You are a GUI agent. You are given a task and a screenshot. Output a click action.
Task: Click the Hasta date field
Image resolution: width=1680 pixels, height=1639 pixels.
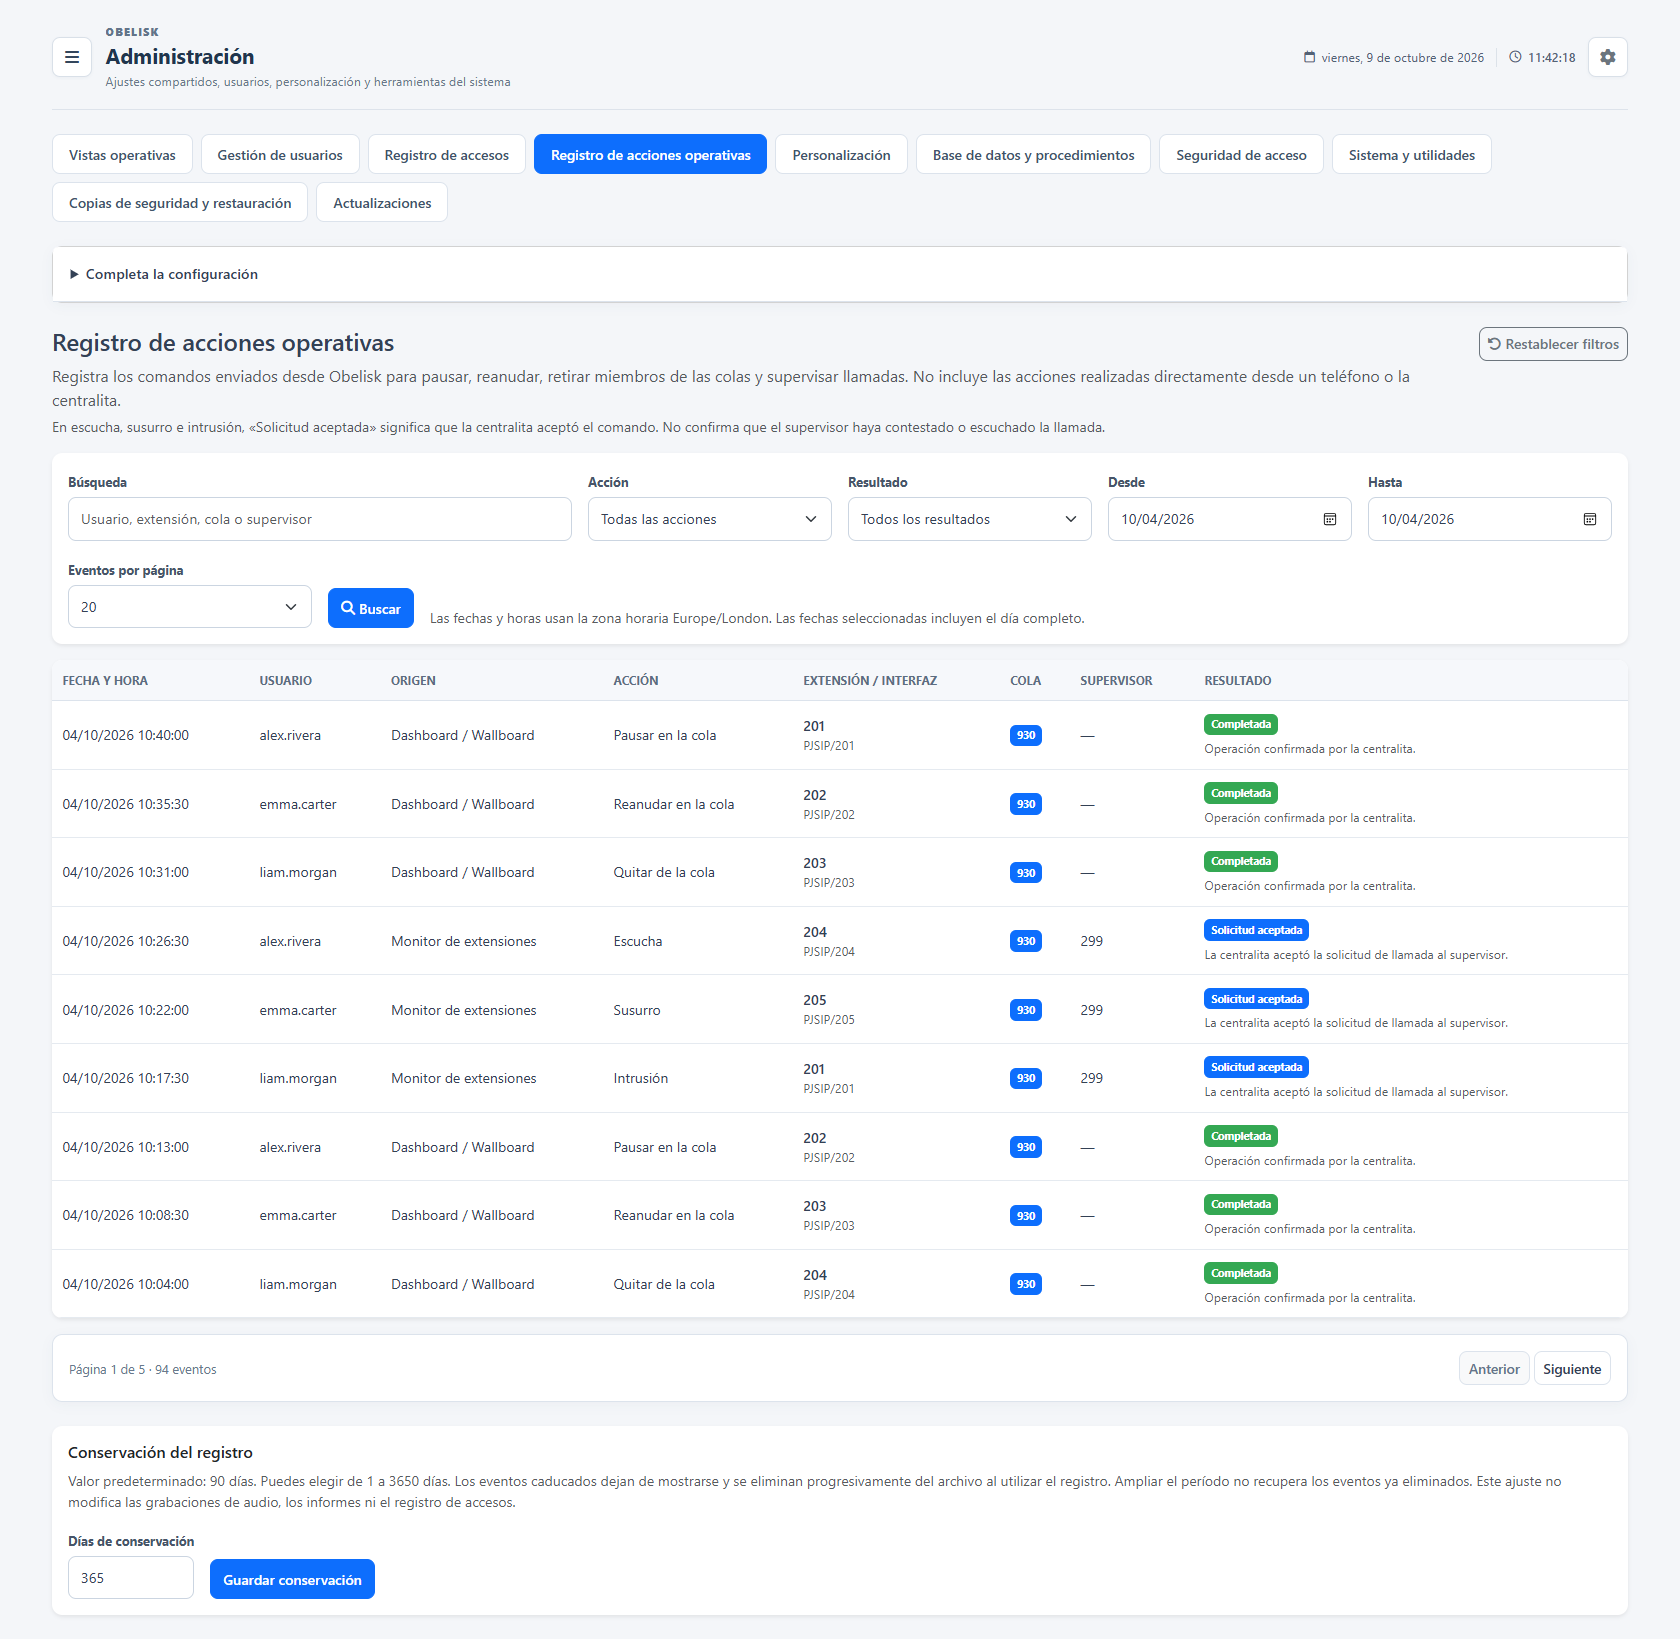(1489, 519)
